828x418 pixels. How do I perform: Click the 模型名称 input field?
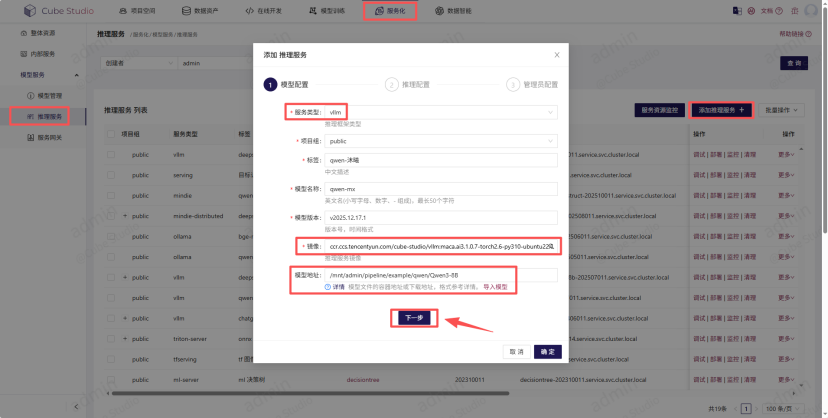(441, 189)
